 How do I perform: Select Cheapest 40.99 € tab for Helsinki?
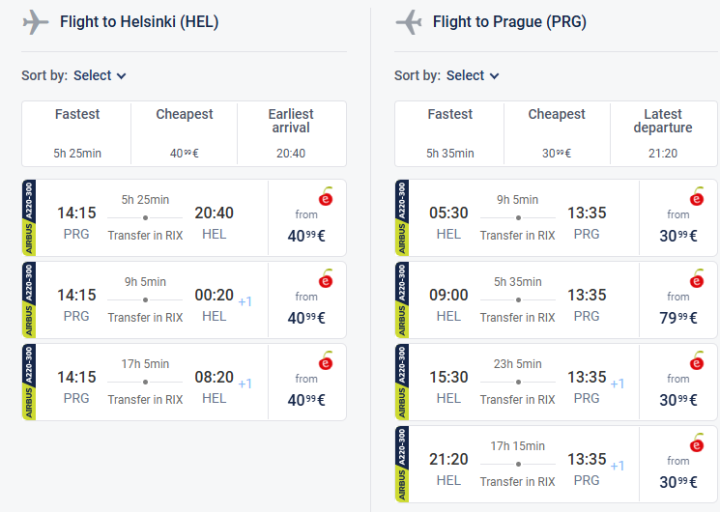coord(184,132)
